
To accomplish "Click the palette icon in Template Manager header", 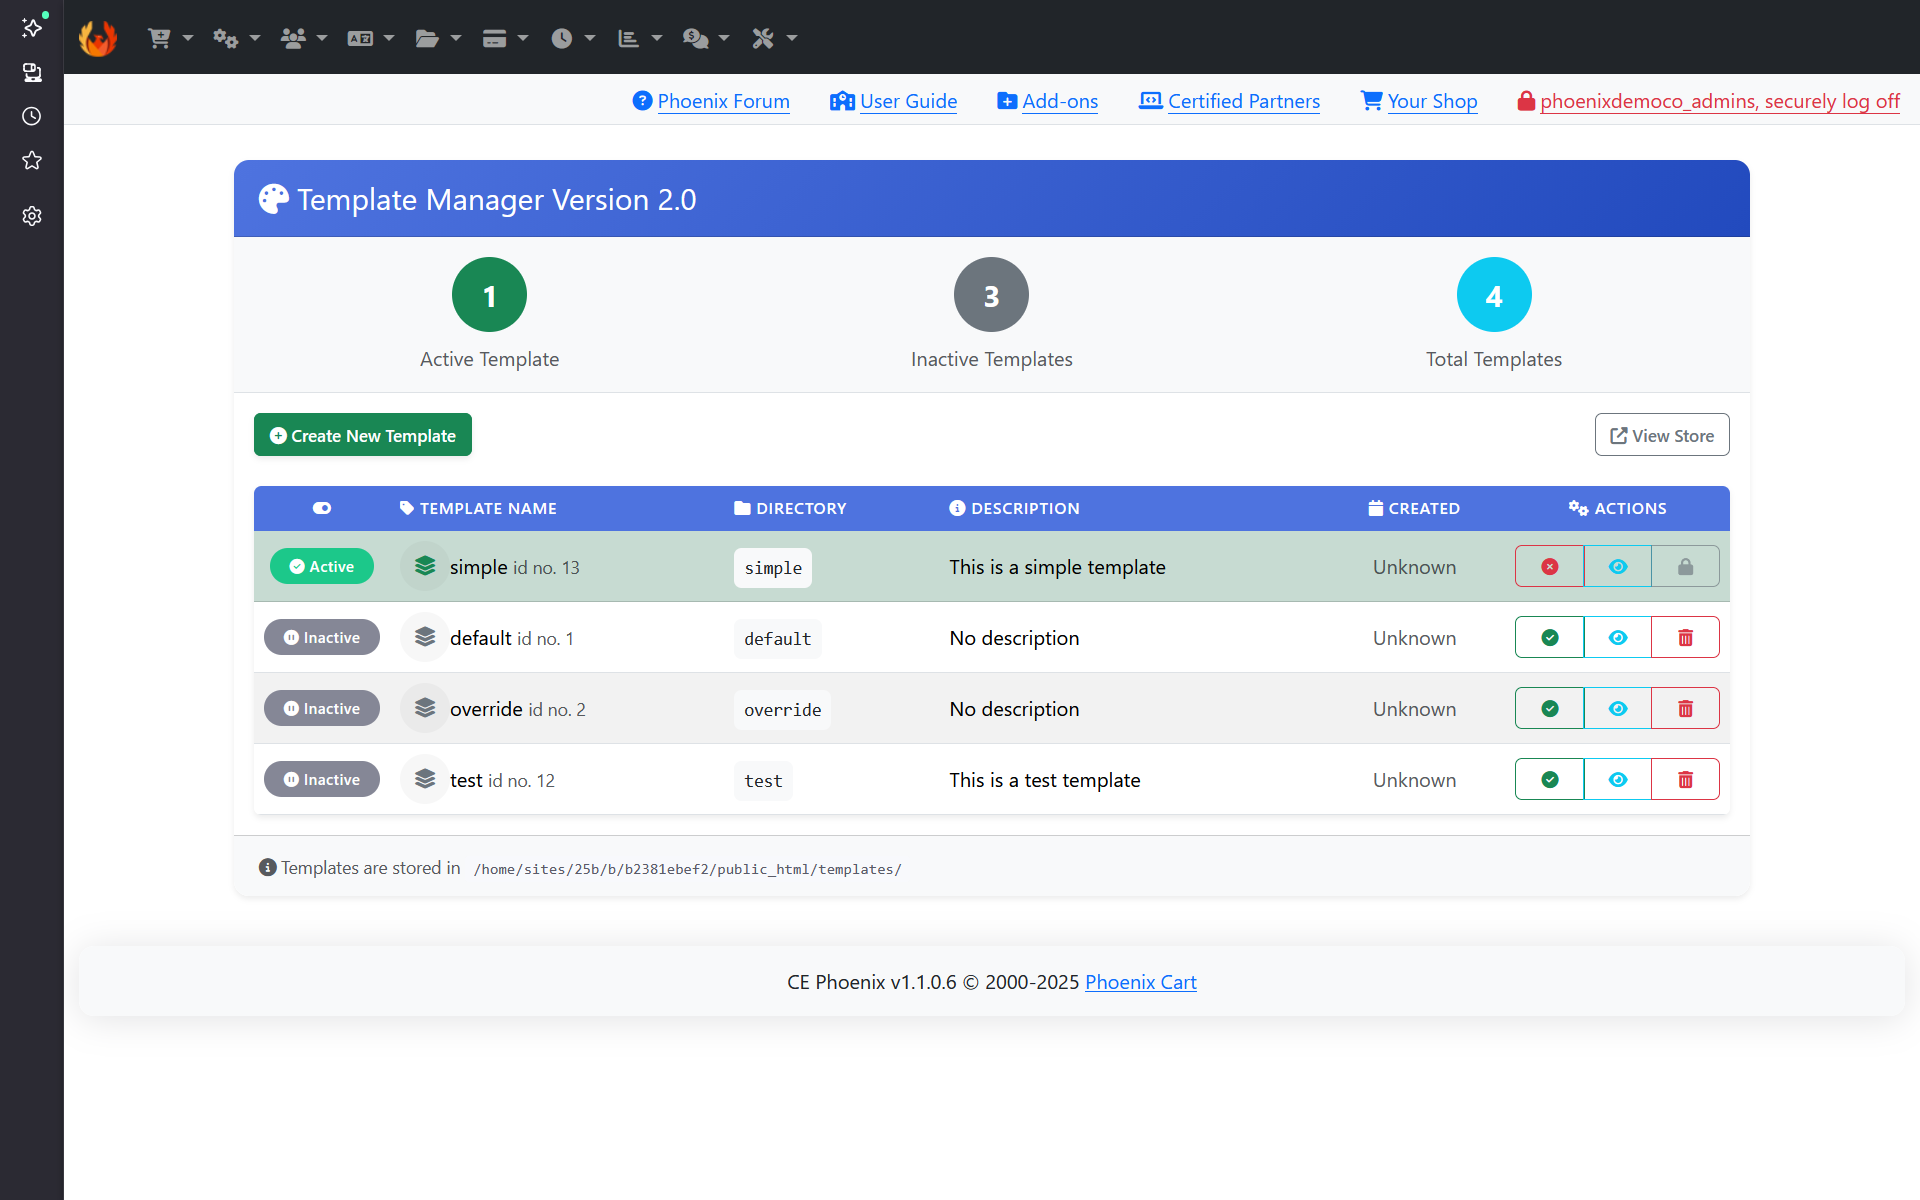I will point(273,199).
